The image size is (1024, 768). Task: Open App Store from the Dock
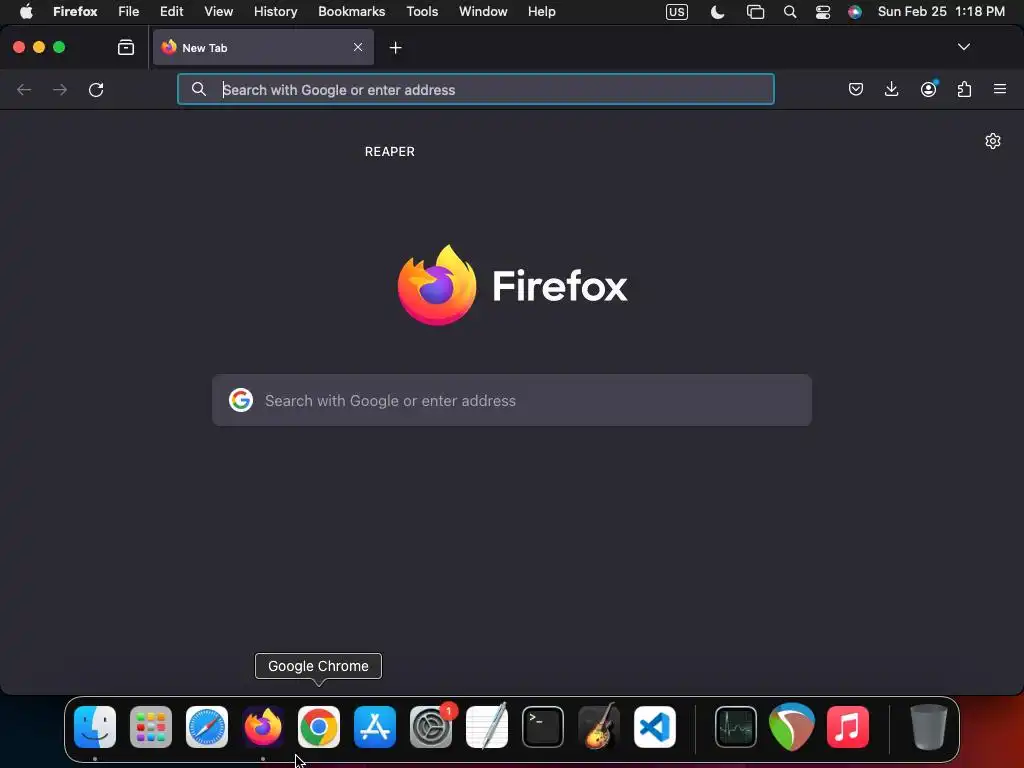point(375,727)
